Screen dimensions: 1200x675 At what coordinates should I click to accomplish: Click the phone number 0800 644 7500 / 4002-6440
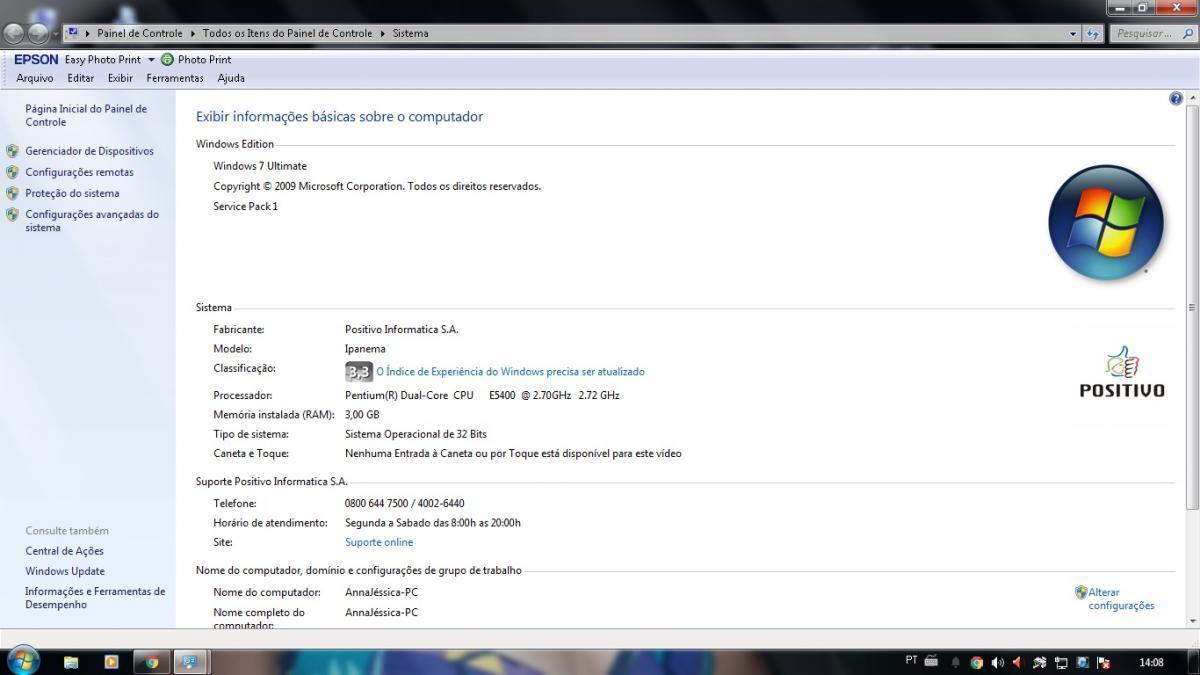point(405,503)
